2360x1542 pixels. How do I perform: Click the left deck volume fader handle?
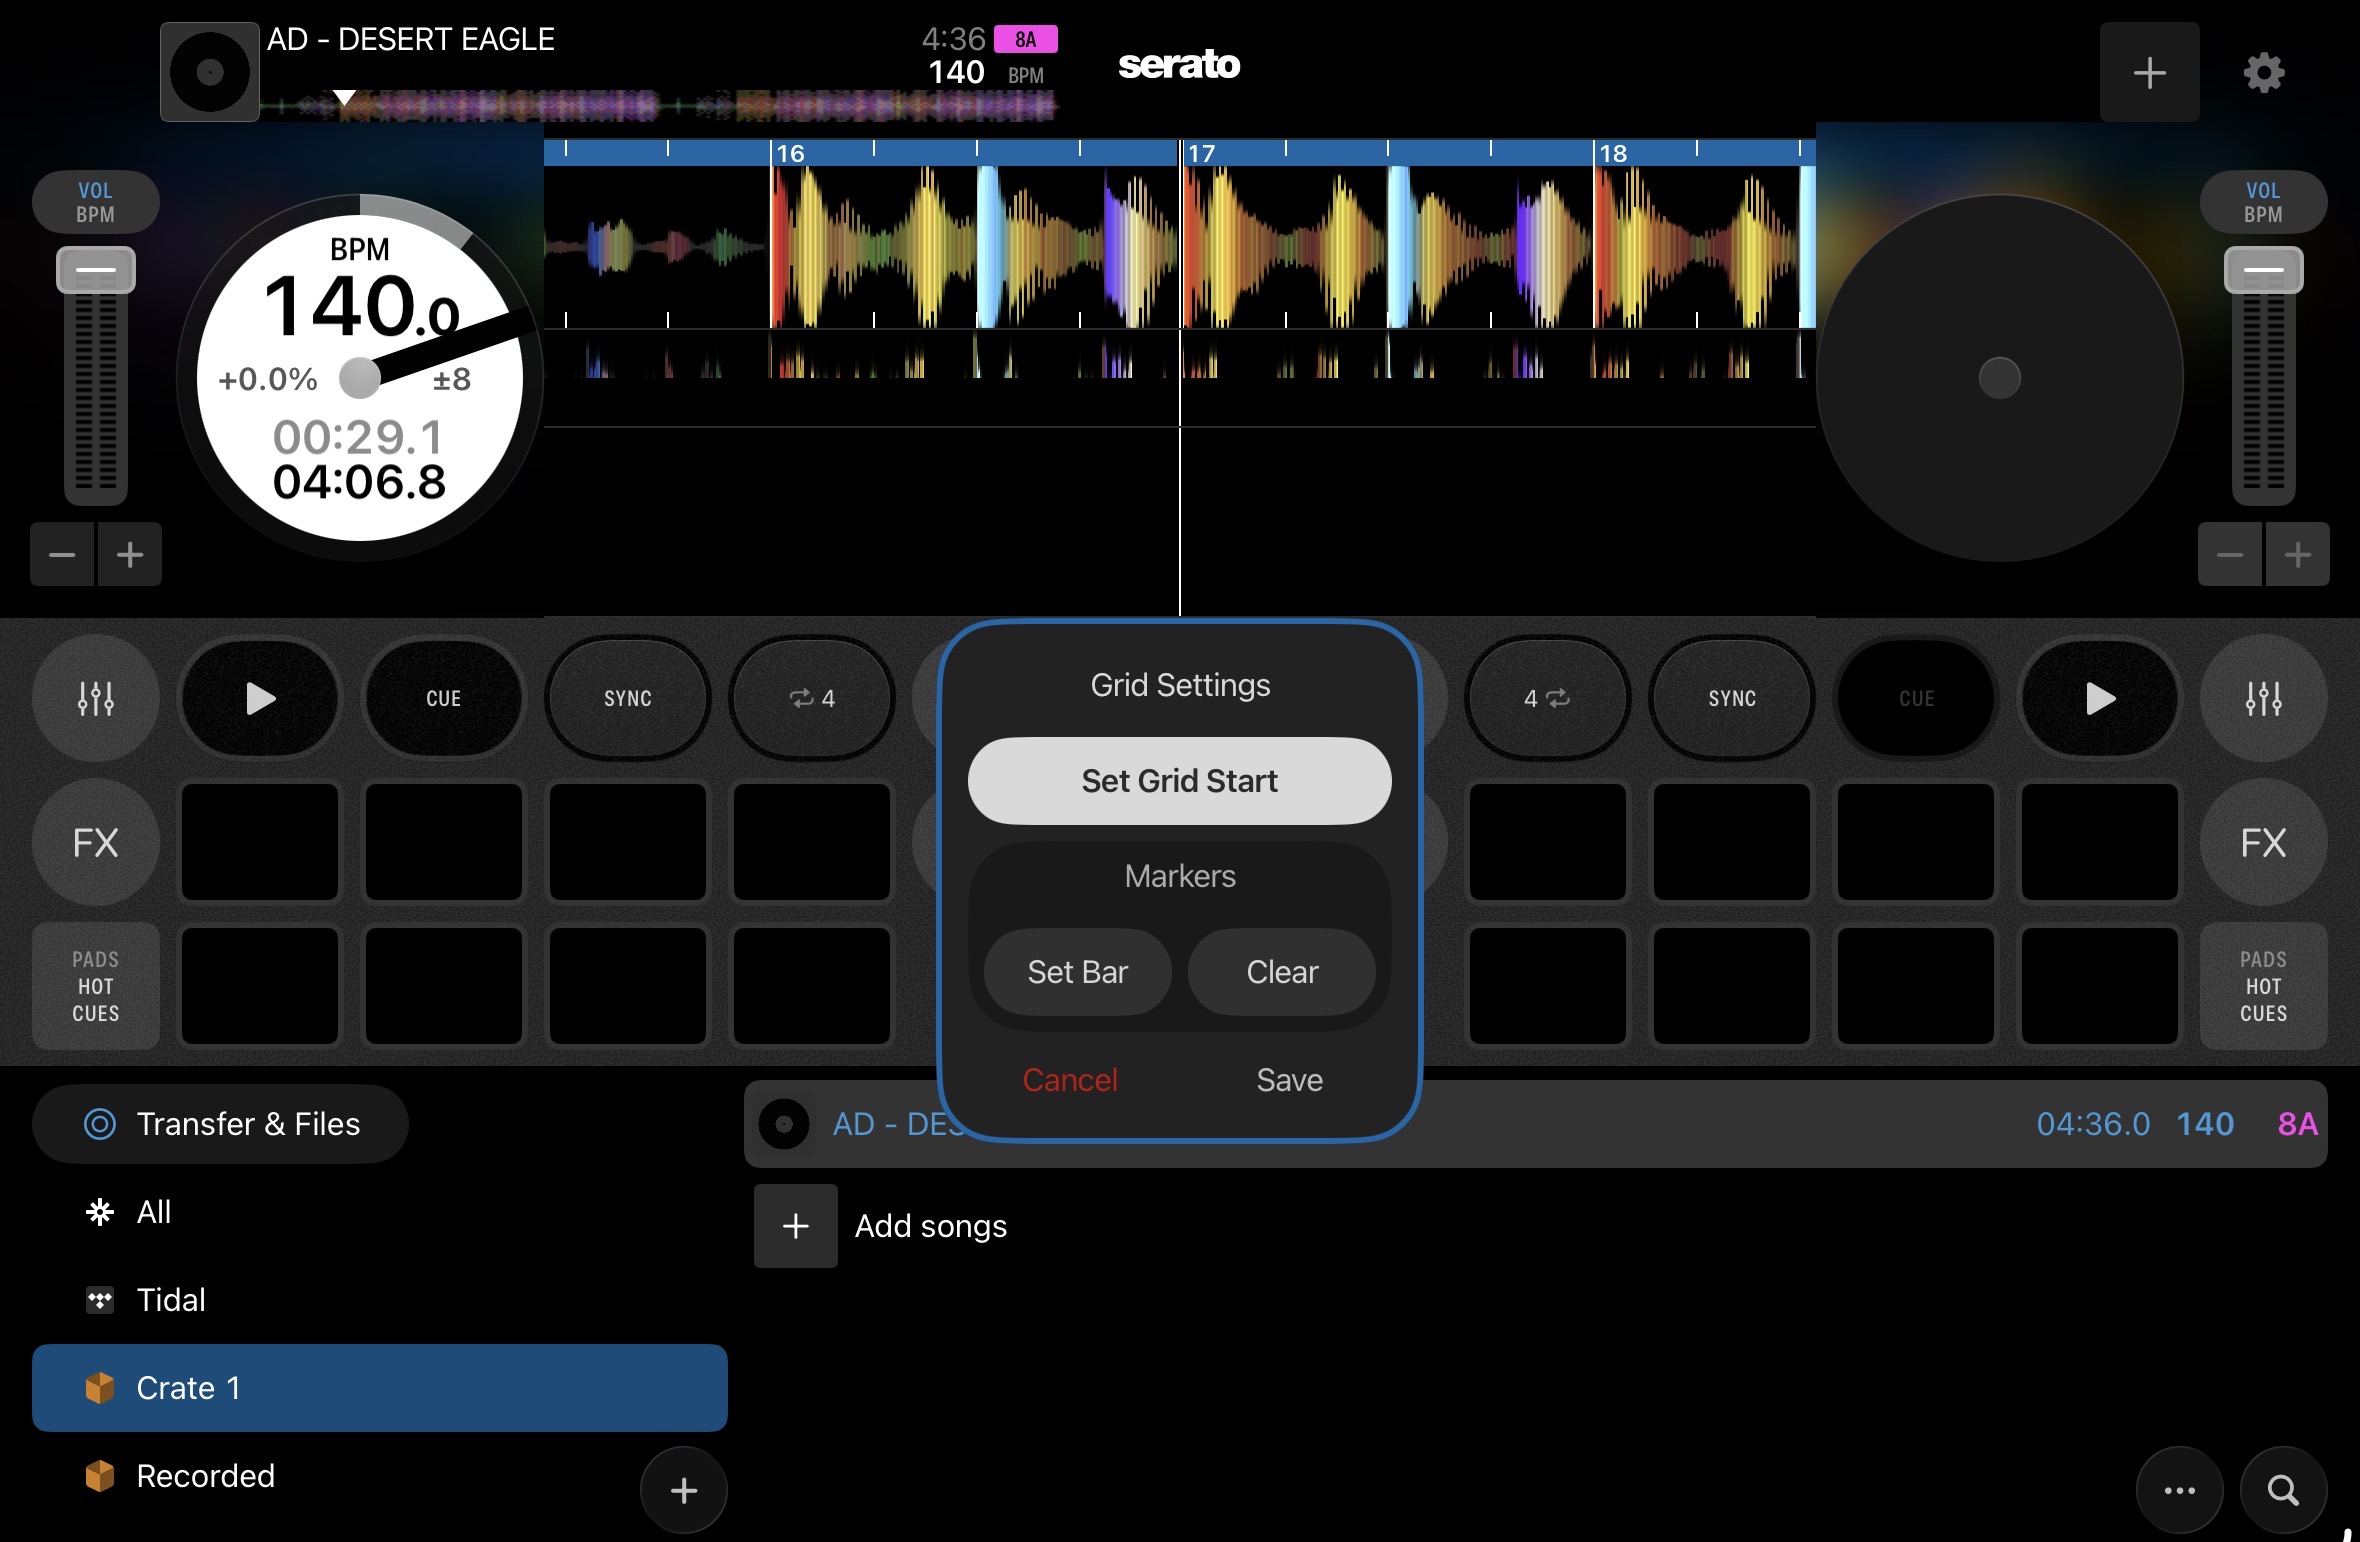pyautogui.click(x=96, y=270)
